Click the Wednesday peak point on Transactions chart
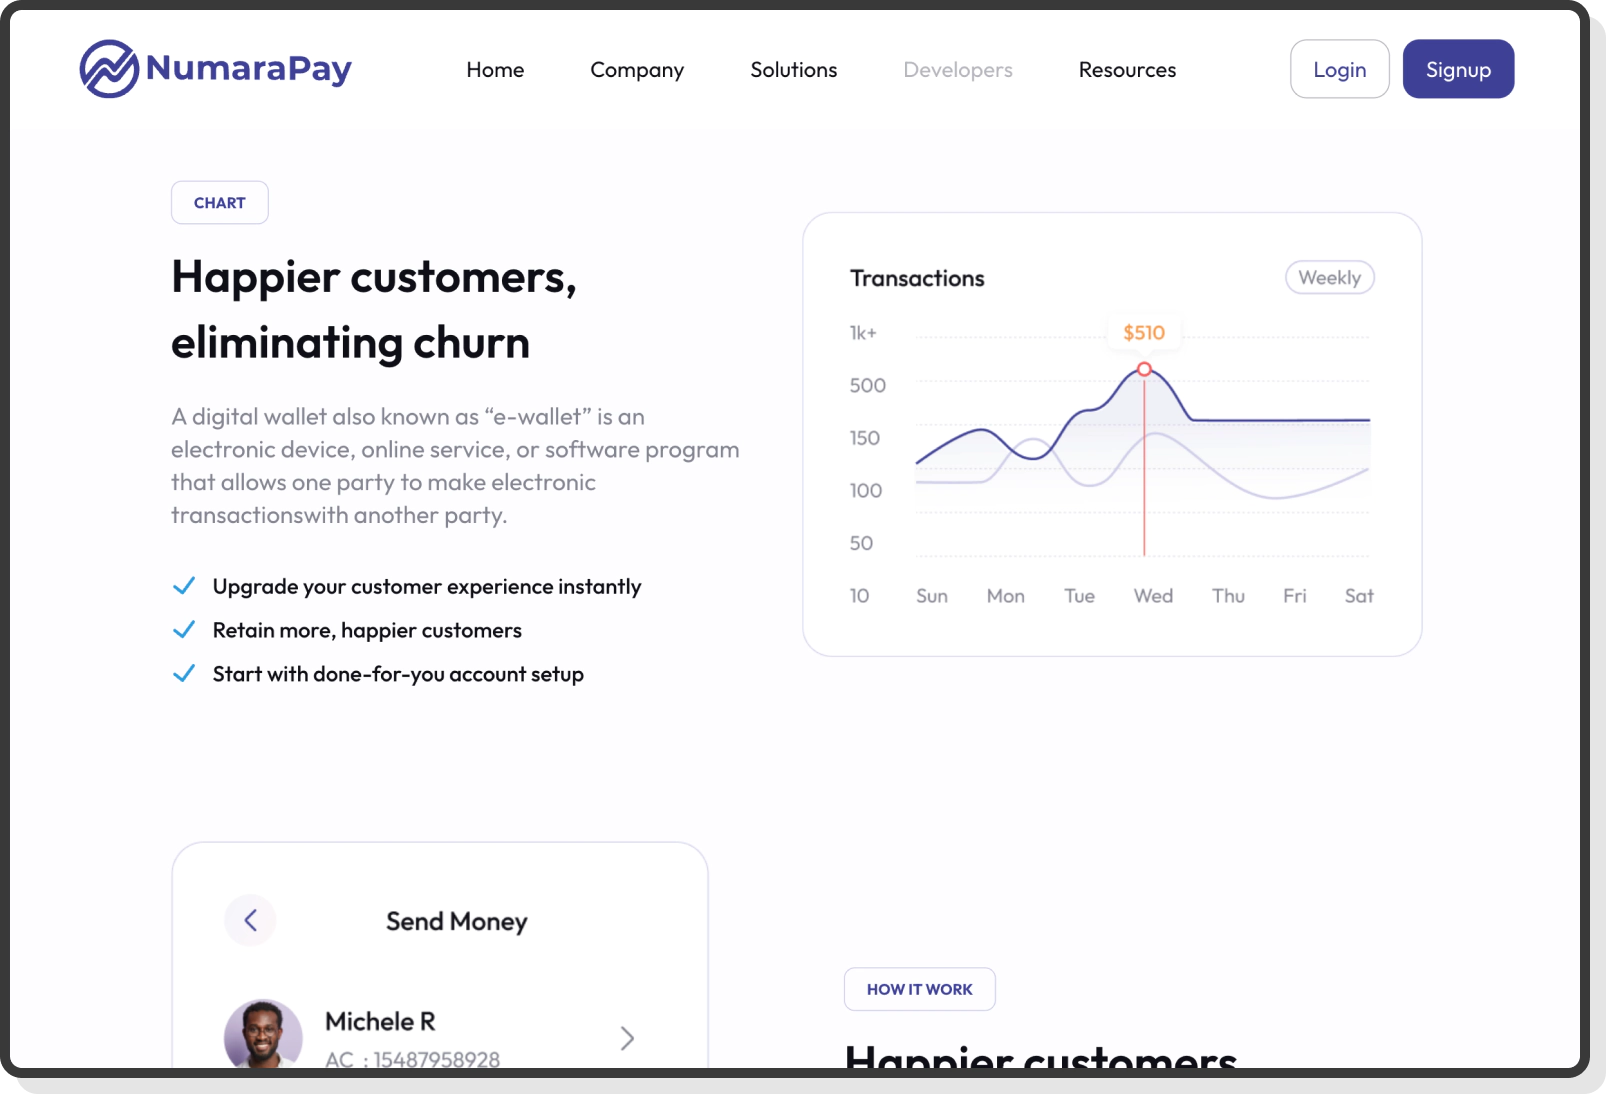 1143,369
